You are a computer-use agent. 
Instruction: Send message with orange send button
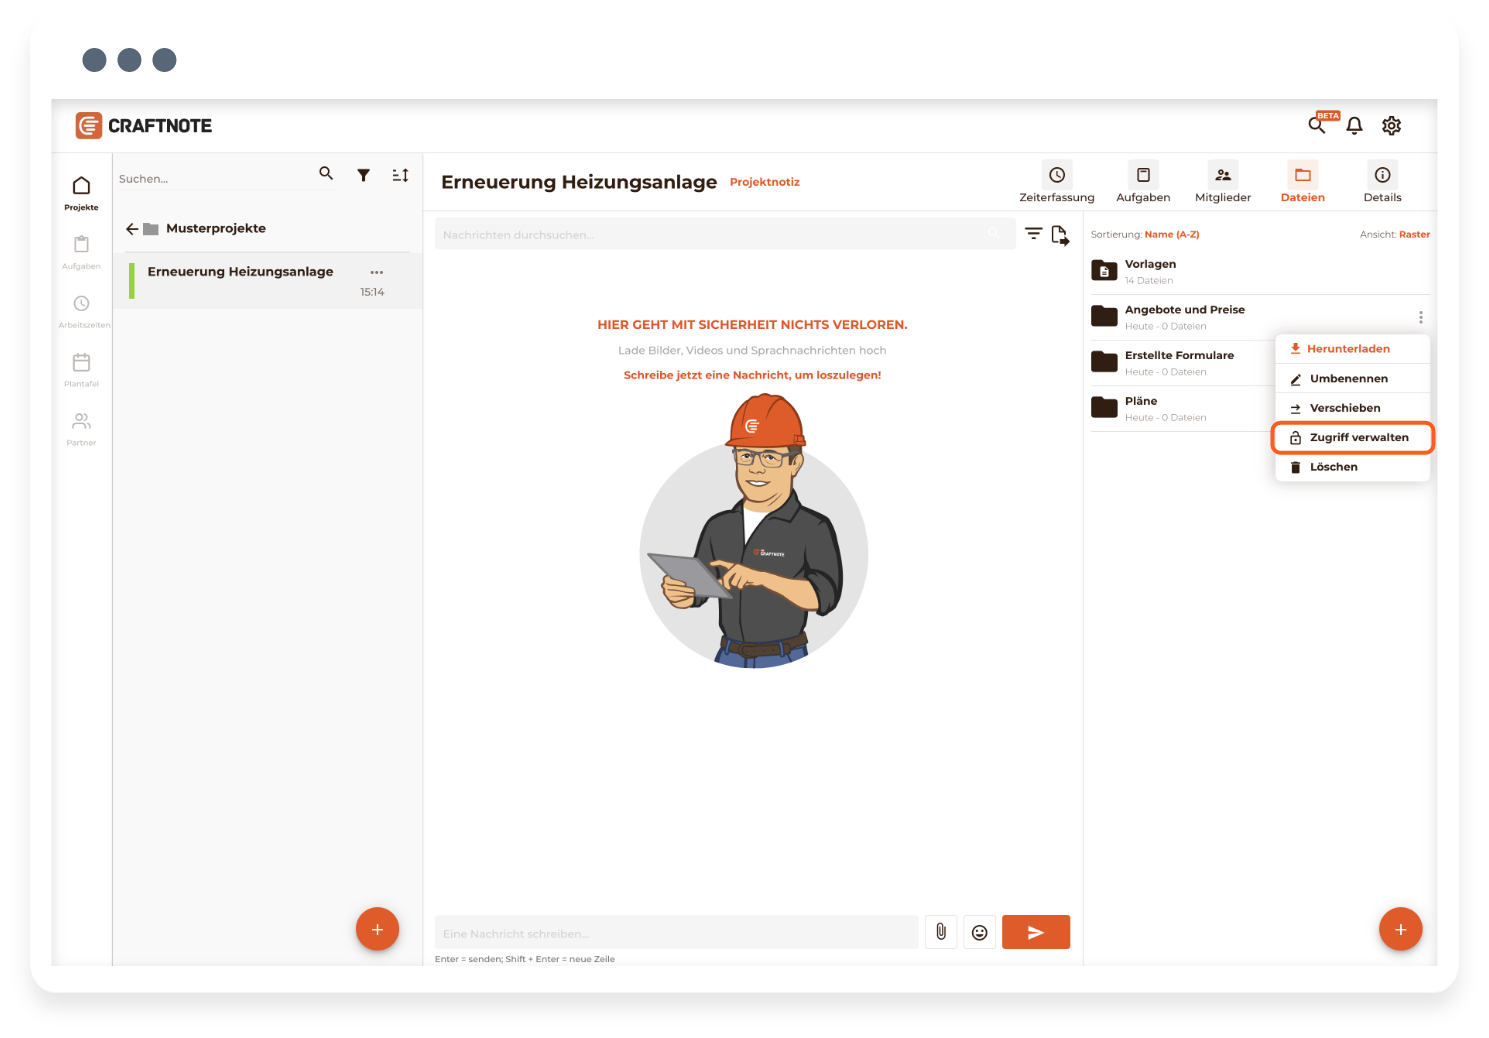coord(1035,932)
